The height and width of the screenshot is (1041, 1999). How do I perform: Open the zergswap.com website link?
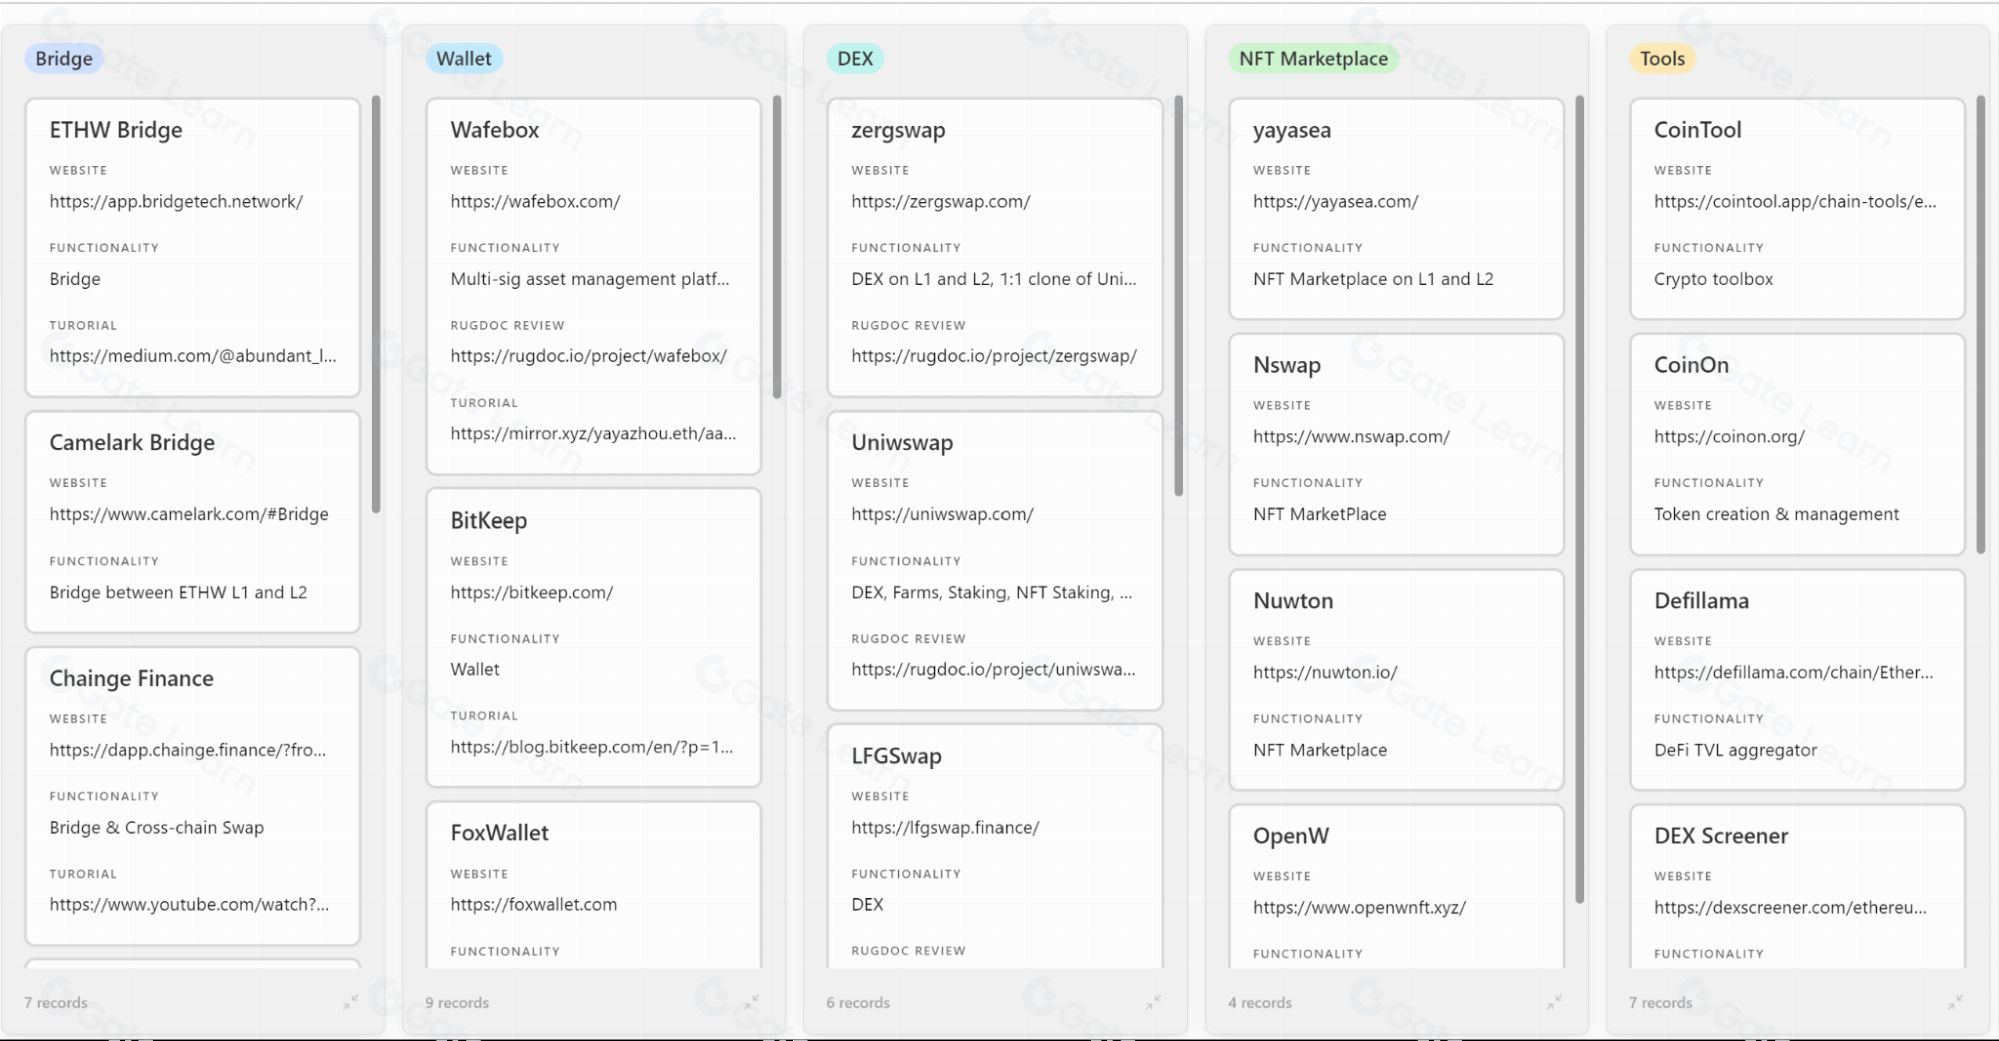point(941,201)
